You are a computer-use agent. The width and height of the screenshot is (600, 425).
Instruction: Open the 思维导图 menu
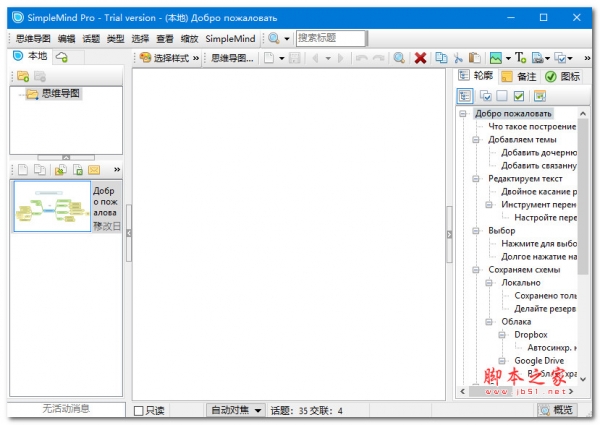33,38
